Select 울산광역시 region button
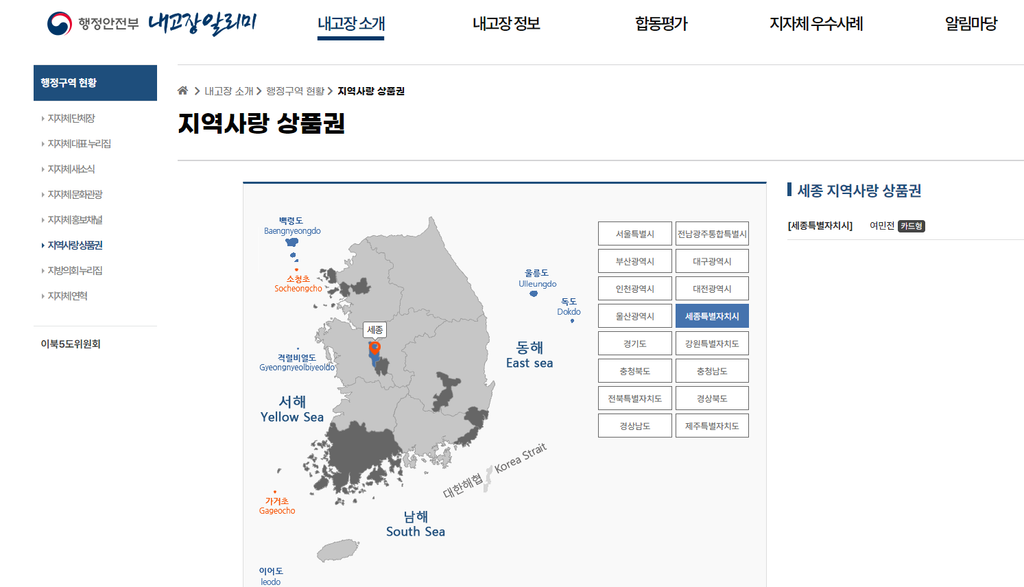Image resolution: width=1024 pixels, height=587 pixels. (x=635, y=316)
